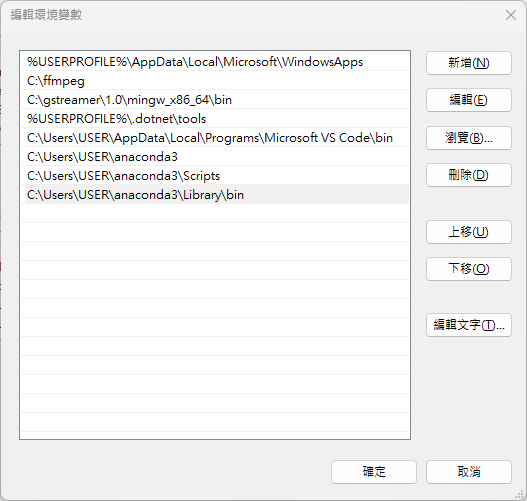Select the C:\Users\USER\anaconda3 entry
This screenshot has width=527, height=501.
point(215,157)
